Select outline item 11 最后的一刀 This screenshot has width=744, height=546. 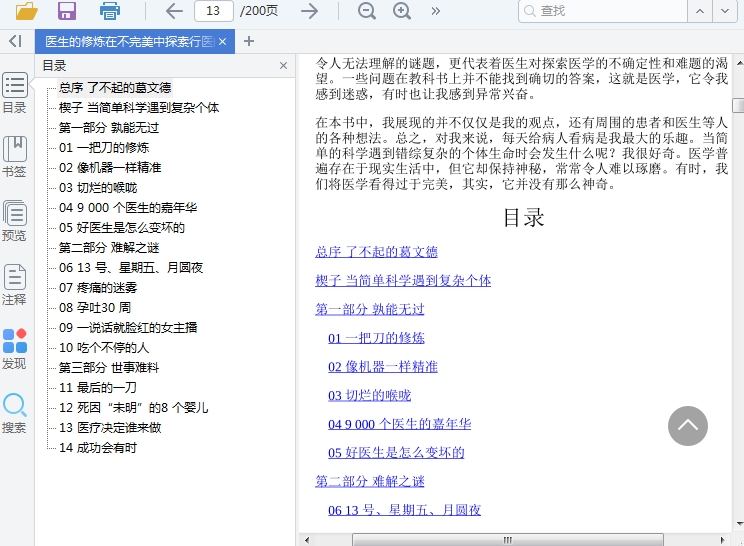[x=98, y=388]
